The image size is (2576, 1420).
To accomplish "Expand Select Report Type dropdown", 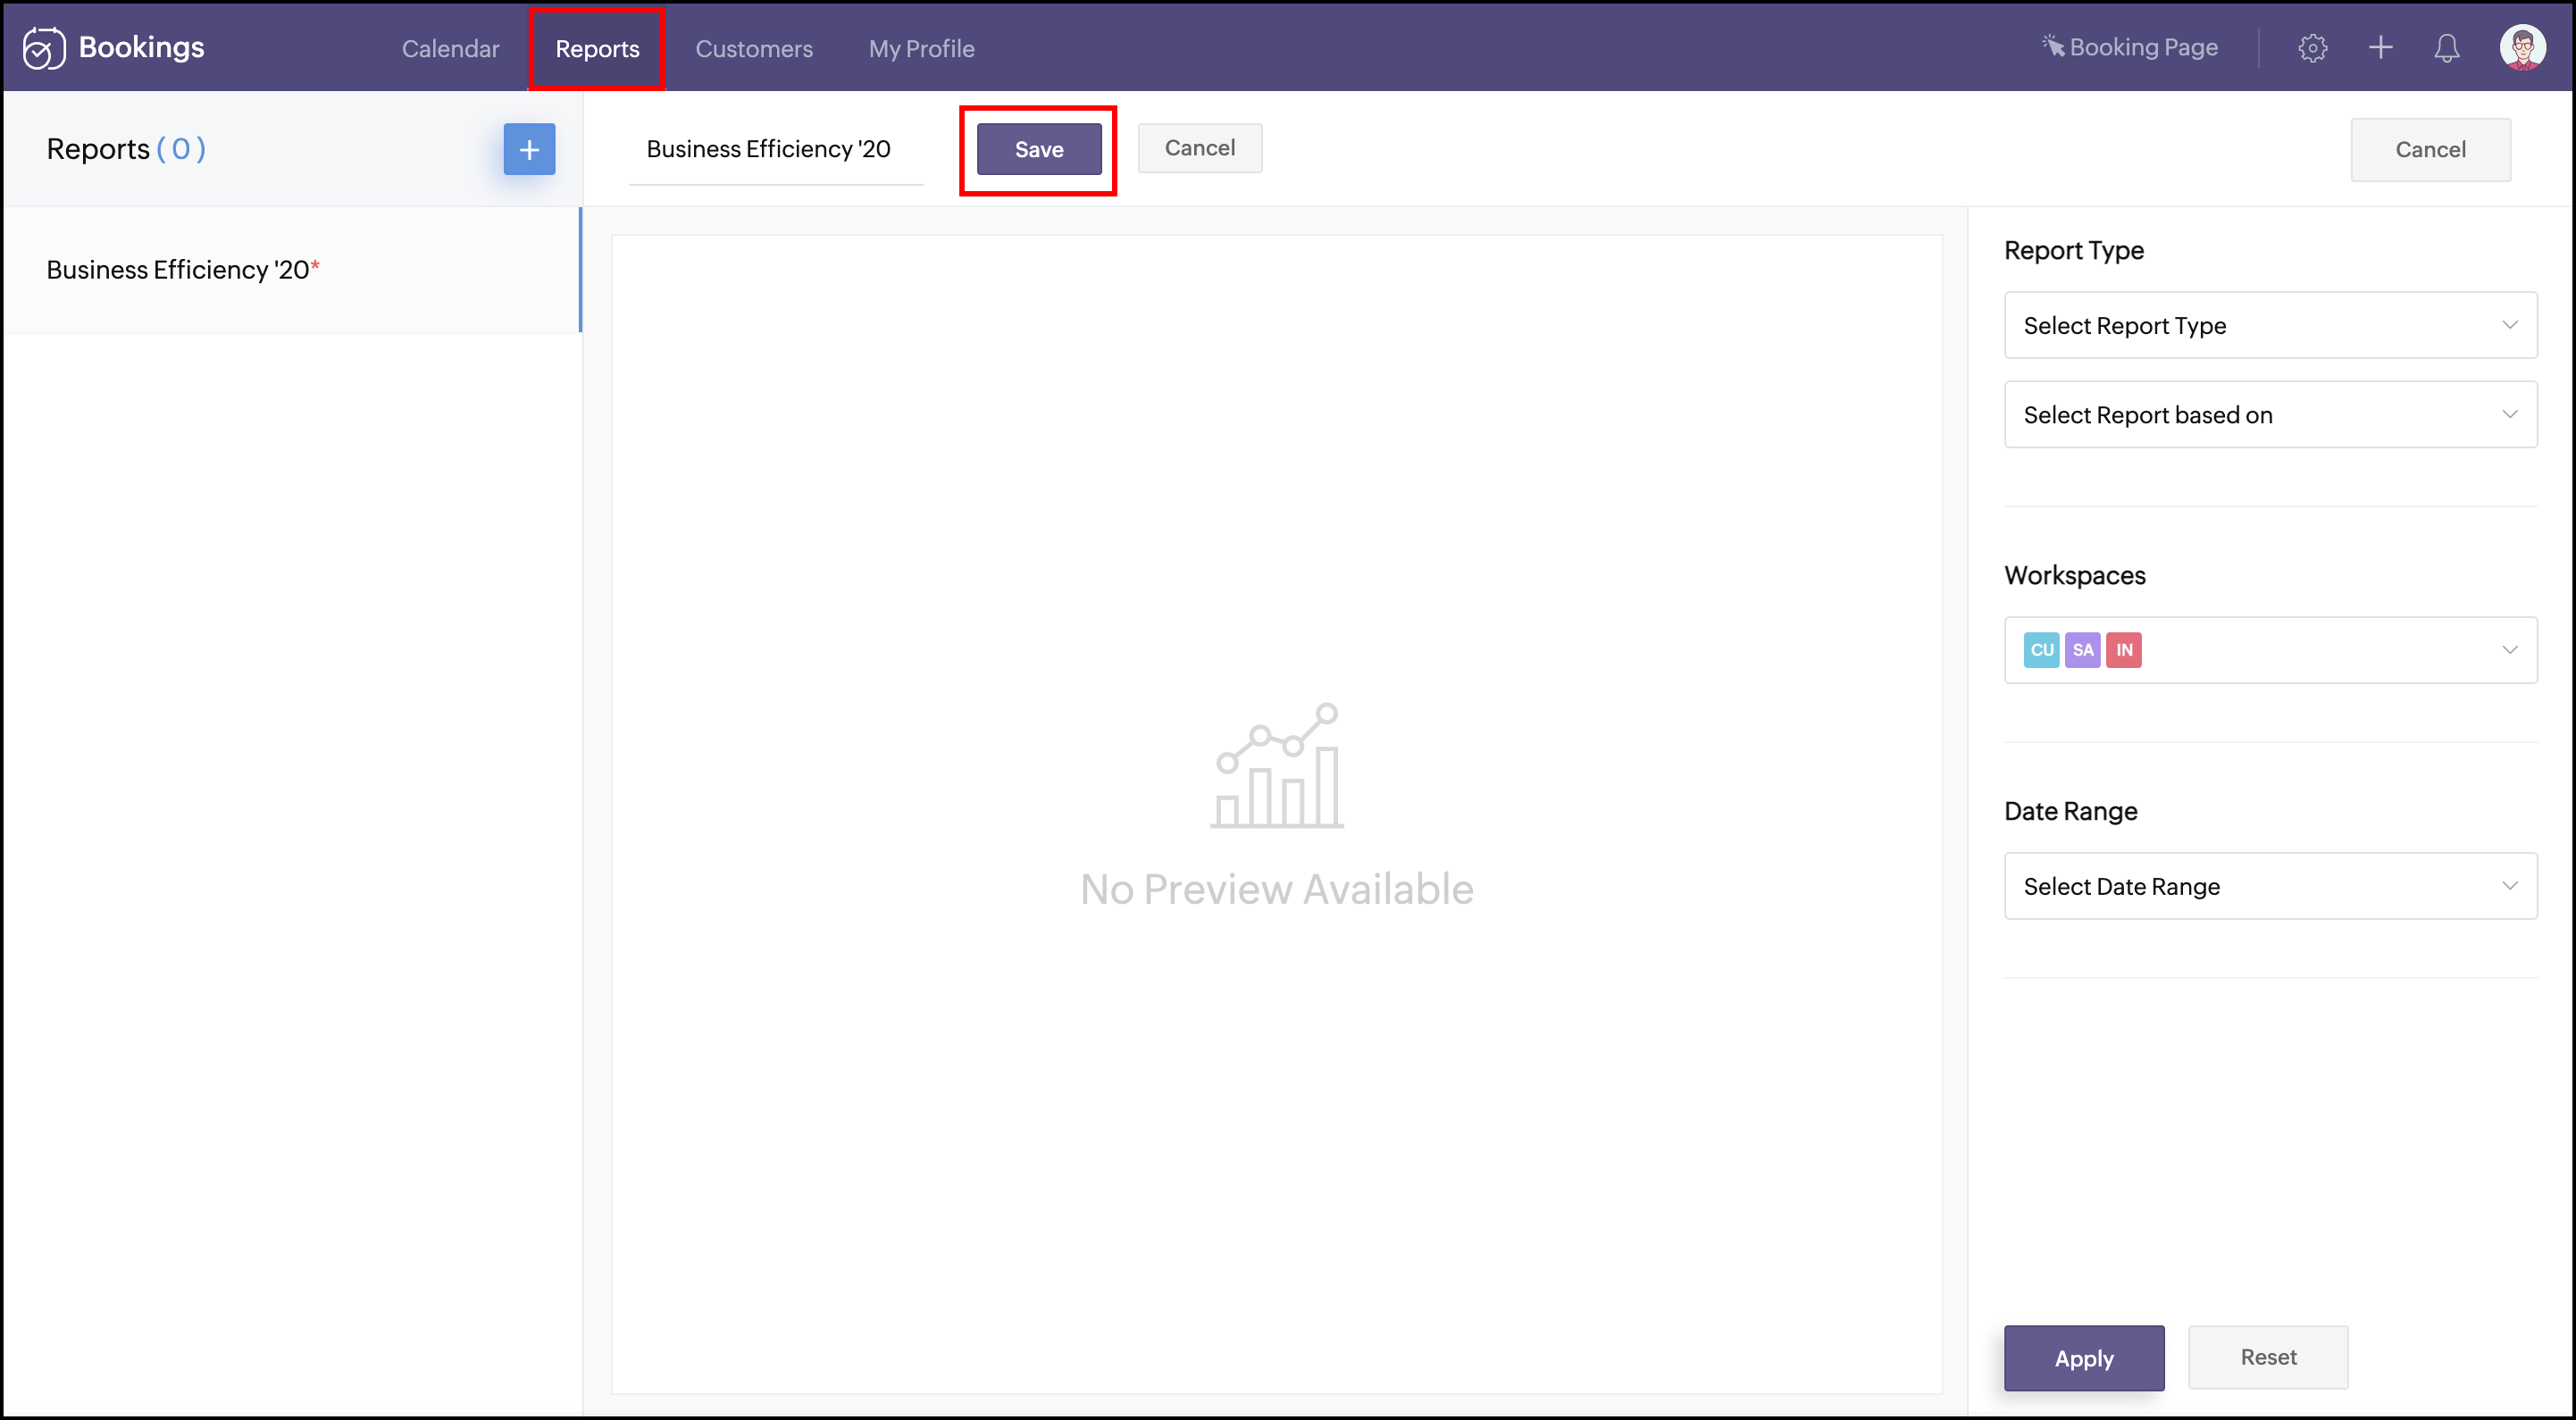I will click(2270, 325).
